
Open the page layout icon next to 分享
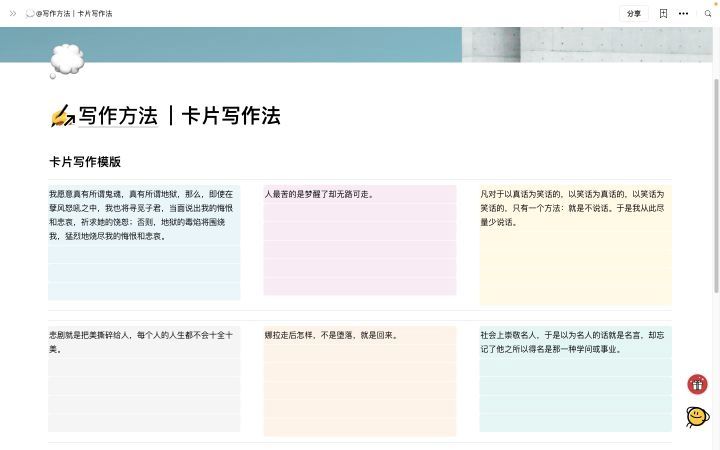(663, 14)
